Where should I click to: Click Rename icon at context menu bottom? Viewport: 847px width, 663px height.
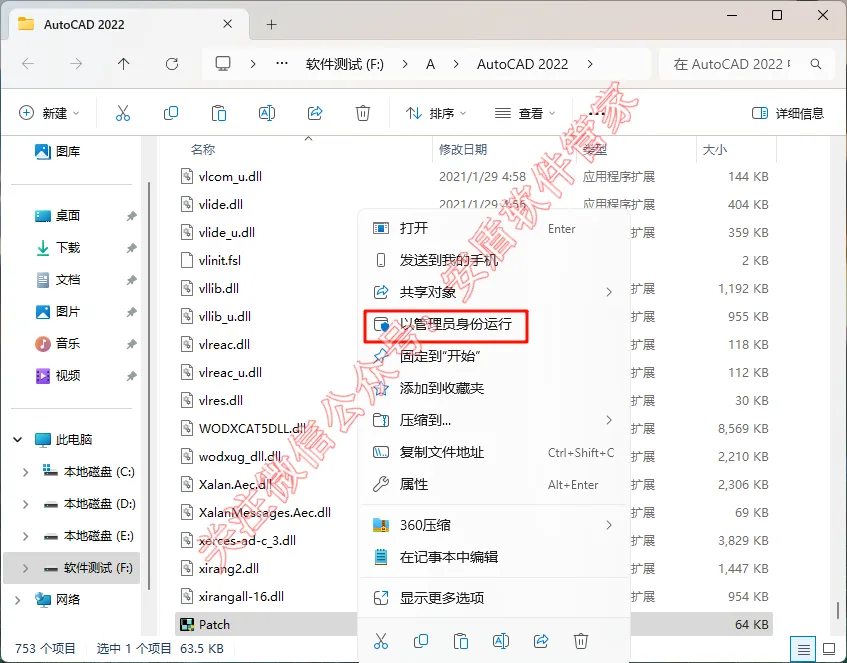(x=501, y=641)
